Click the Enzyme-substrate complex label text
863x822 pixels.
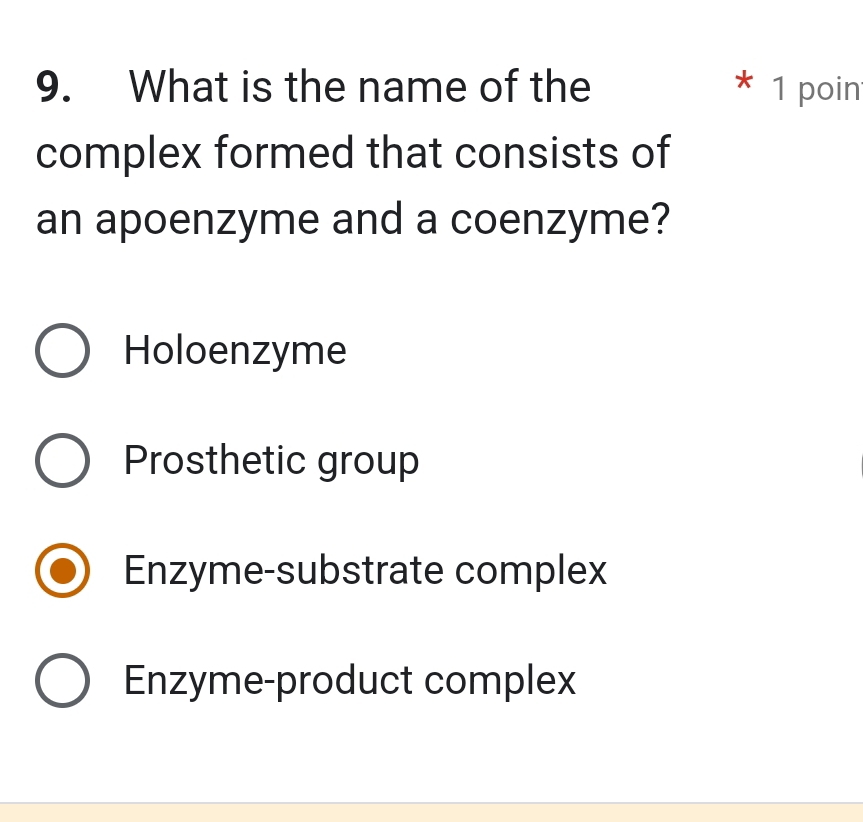[x=365, y=570]
